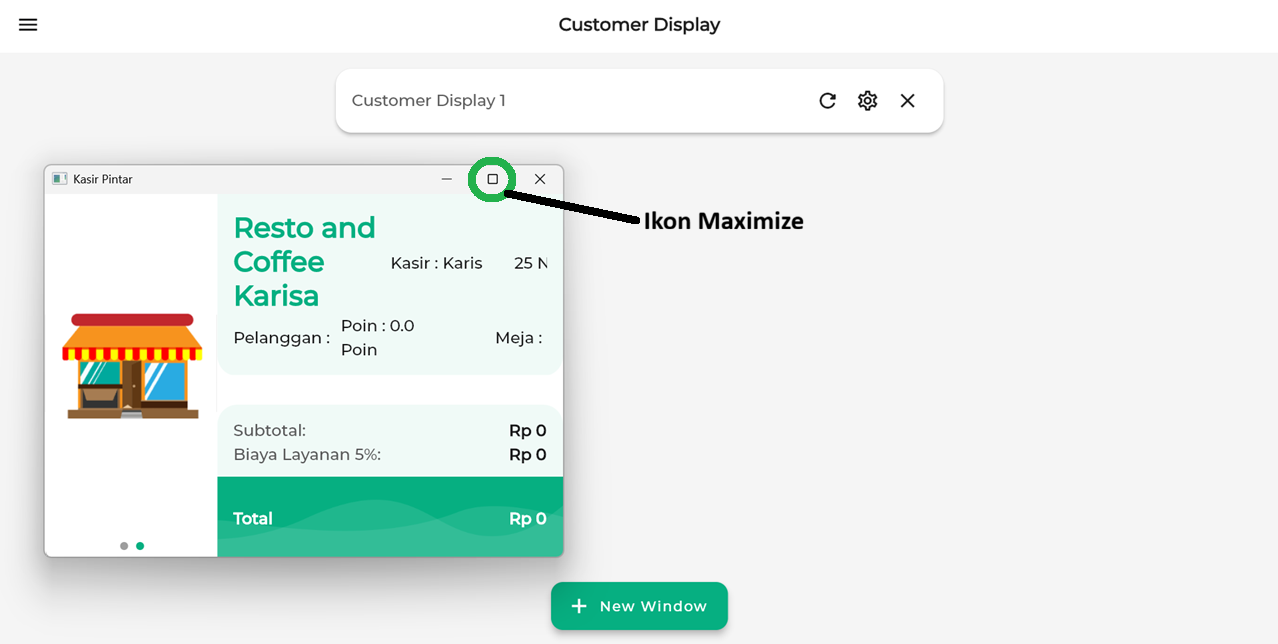Select the second green carousel dot

click(x=140, y=546)
